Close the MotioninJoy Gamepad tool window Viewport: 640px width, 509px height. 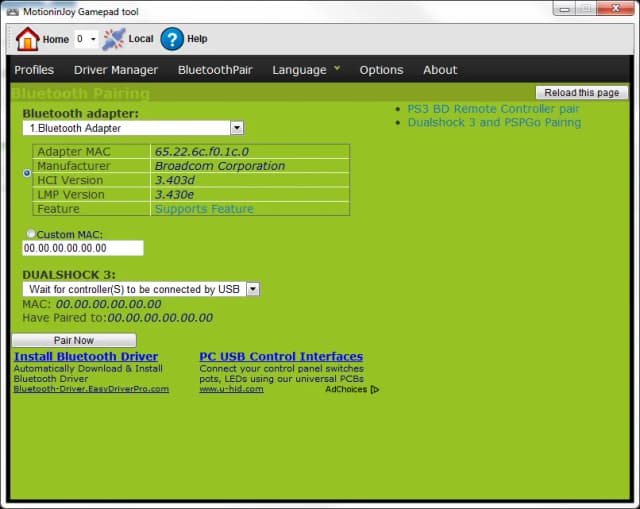(x=616, y=8)
